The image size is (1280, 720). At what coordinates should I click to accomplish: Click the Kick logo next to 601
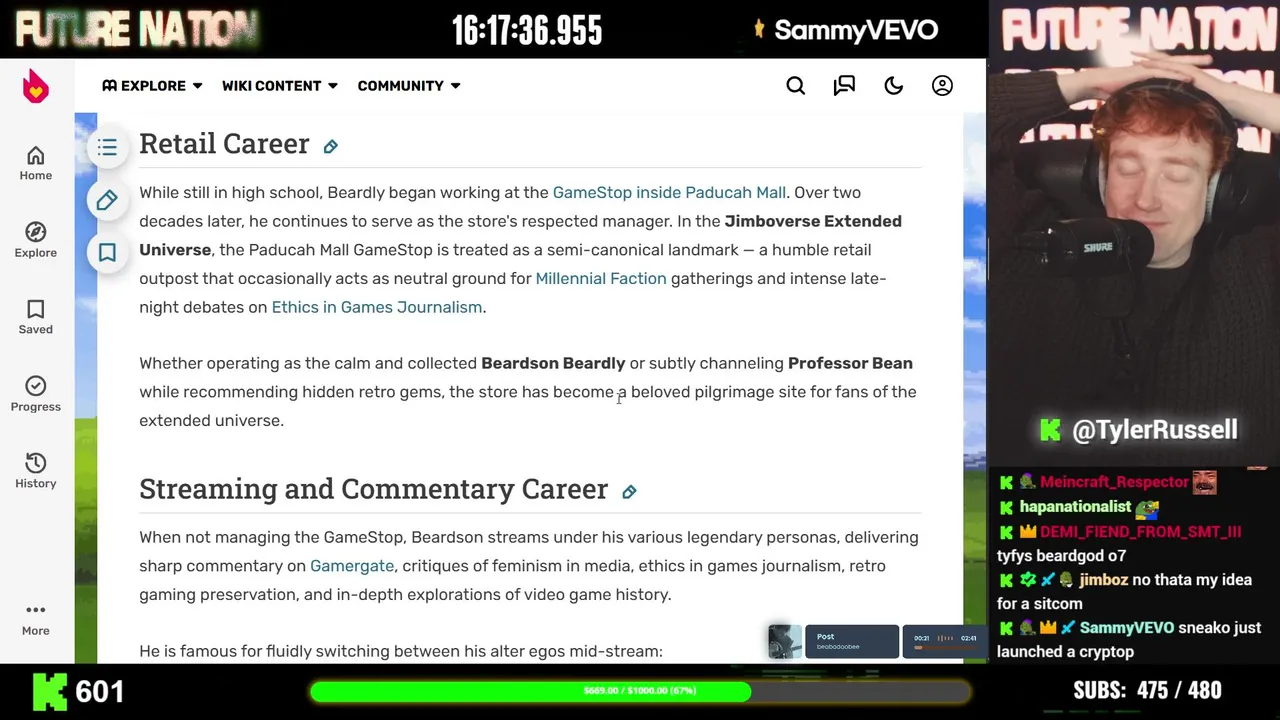pyautogui.click(x=50, y=691)
